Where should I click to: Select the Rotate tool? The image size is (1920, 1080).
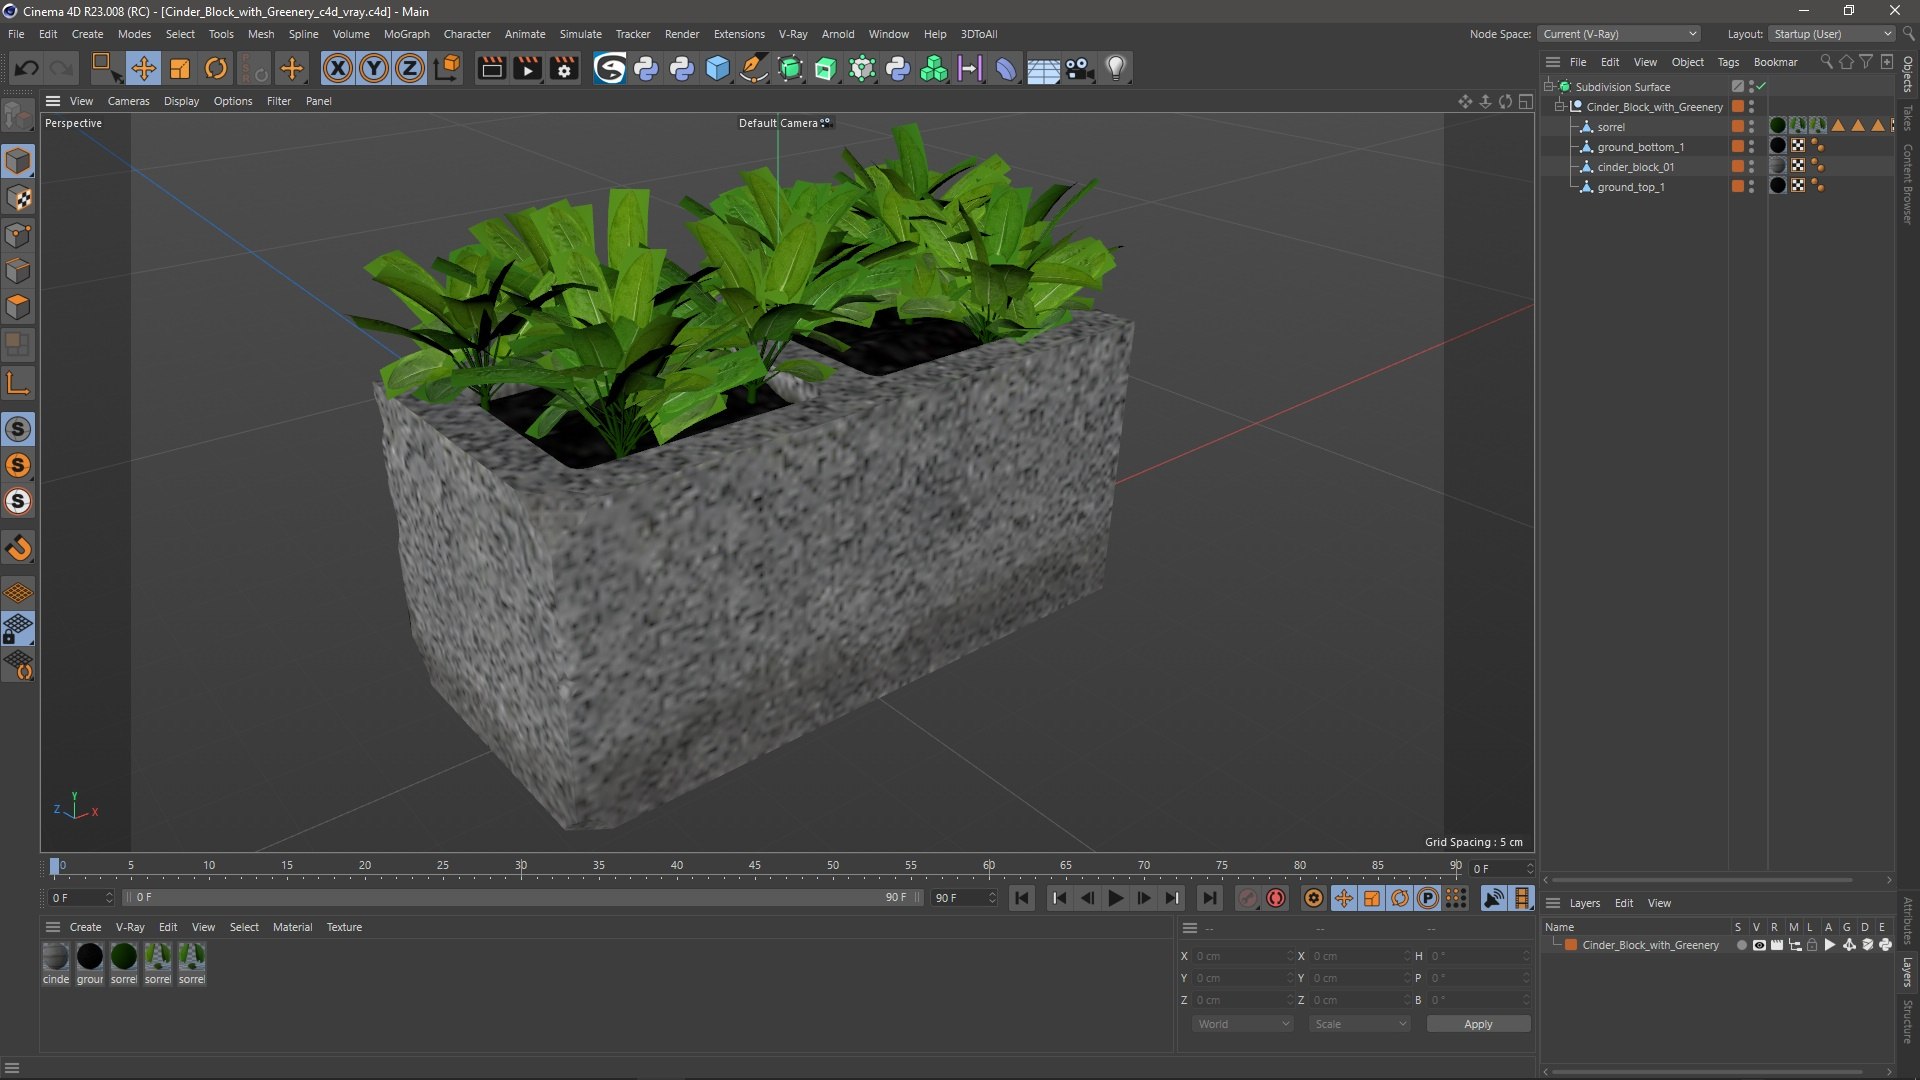point(216,68)
